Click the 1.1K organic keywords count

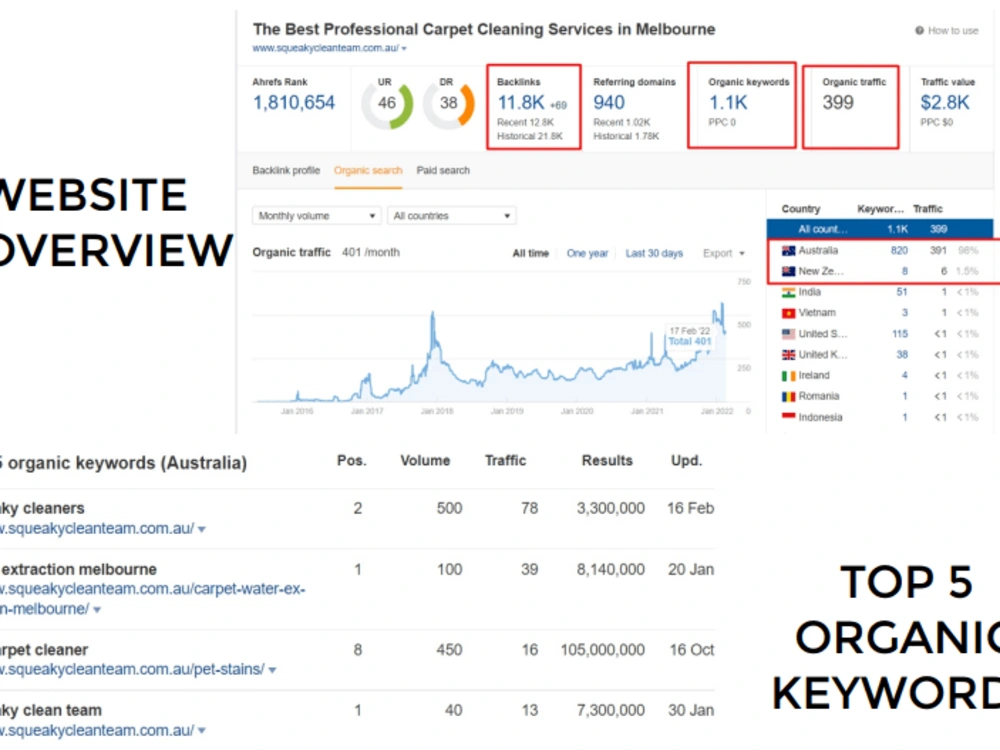tap(728, 103)
